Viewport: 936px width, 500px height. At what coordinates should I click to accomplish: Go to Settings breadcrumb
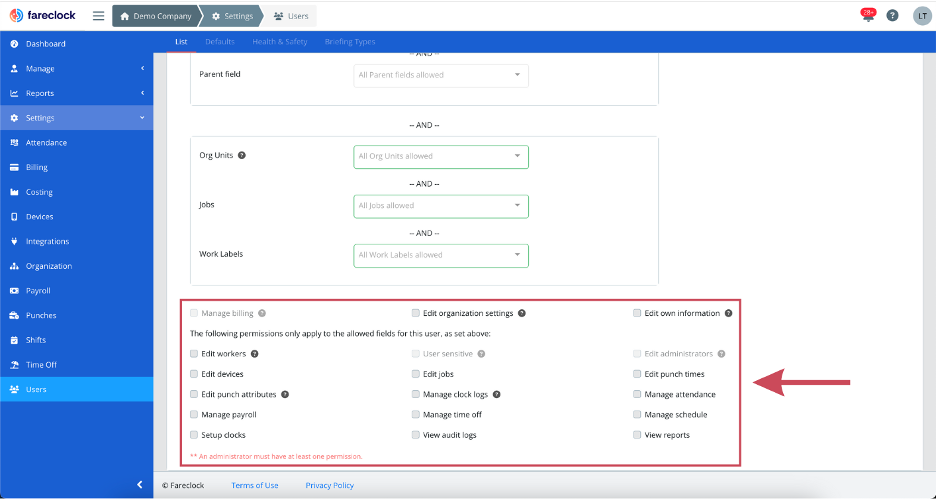pyautogui.click(x=232, y=16)
